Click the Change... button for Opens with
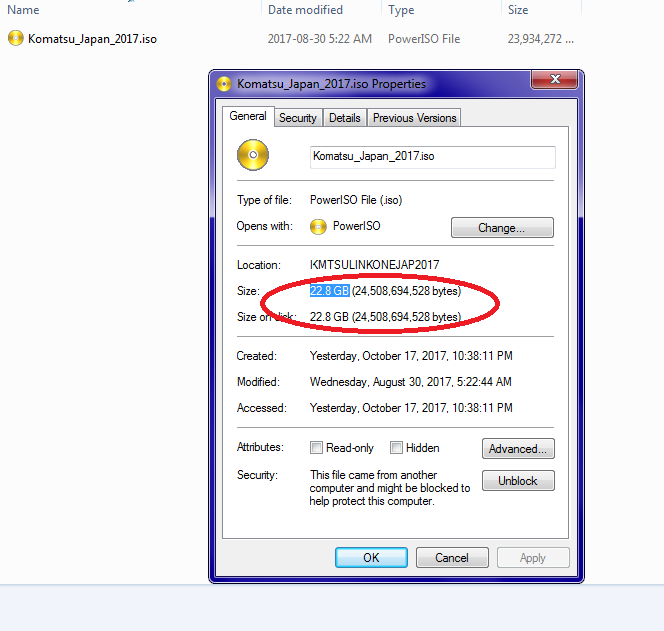664x631 pixels. 502,228
